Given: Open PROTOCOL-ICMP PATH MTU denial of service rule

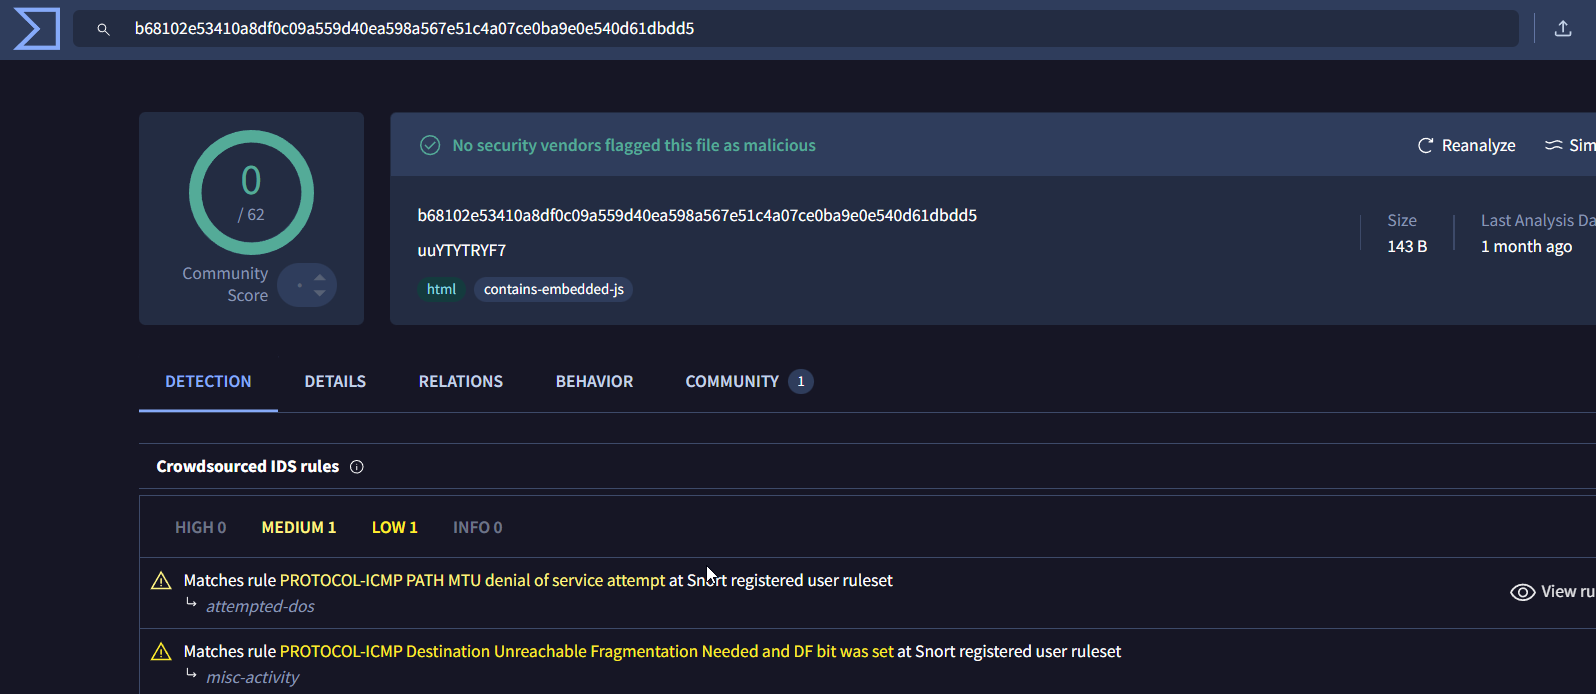Looking at the screenshot, I should [472, 581].
